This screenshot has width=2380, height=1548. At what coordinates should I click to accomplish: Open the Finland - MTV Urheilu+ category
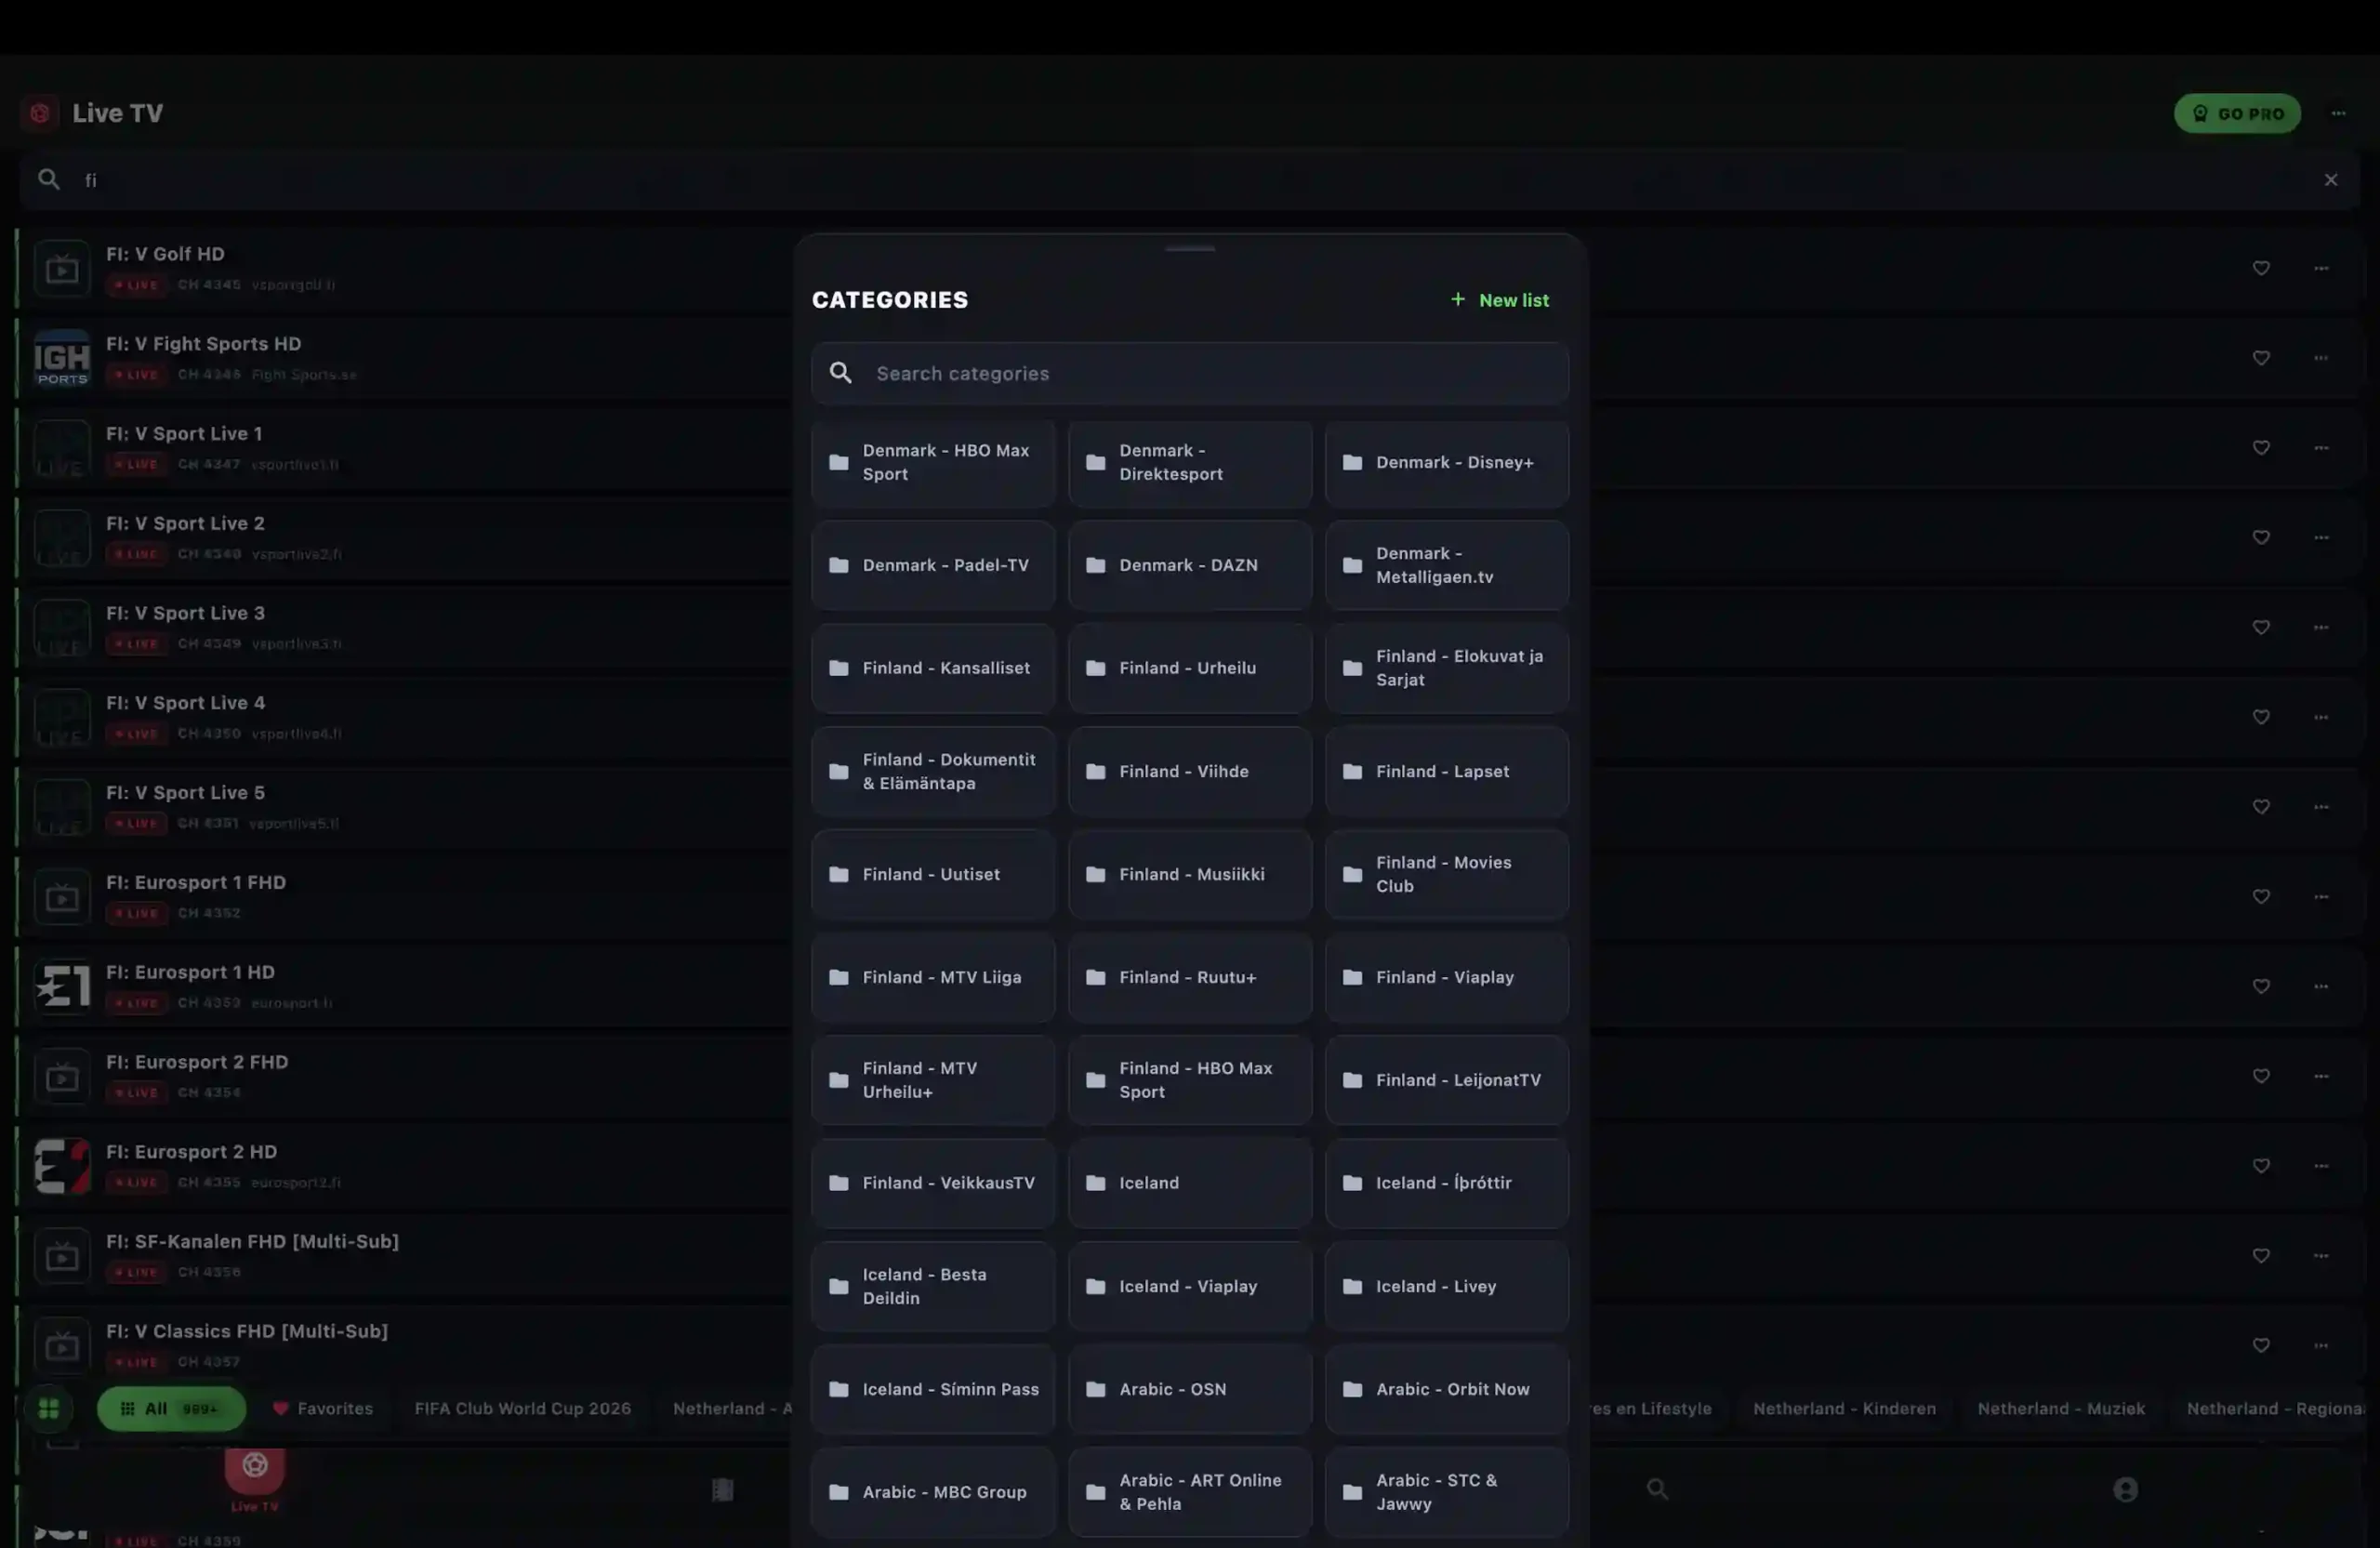[932, 1080]
